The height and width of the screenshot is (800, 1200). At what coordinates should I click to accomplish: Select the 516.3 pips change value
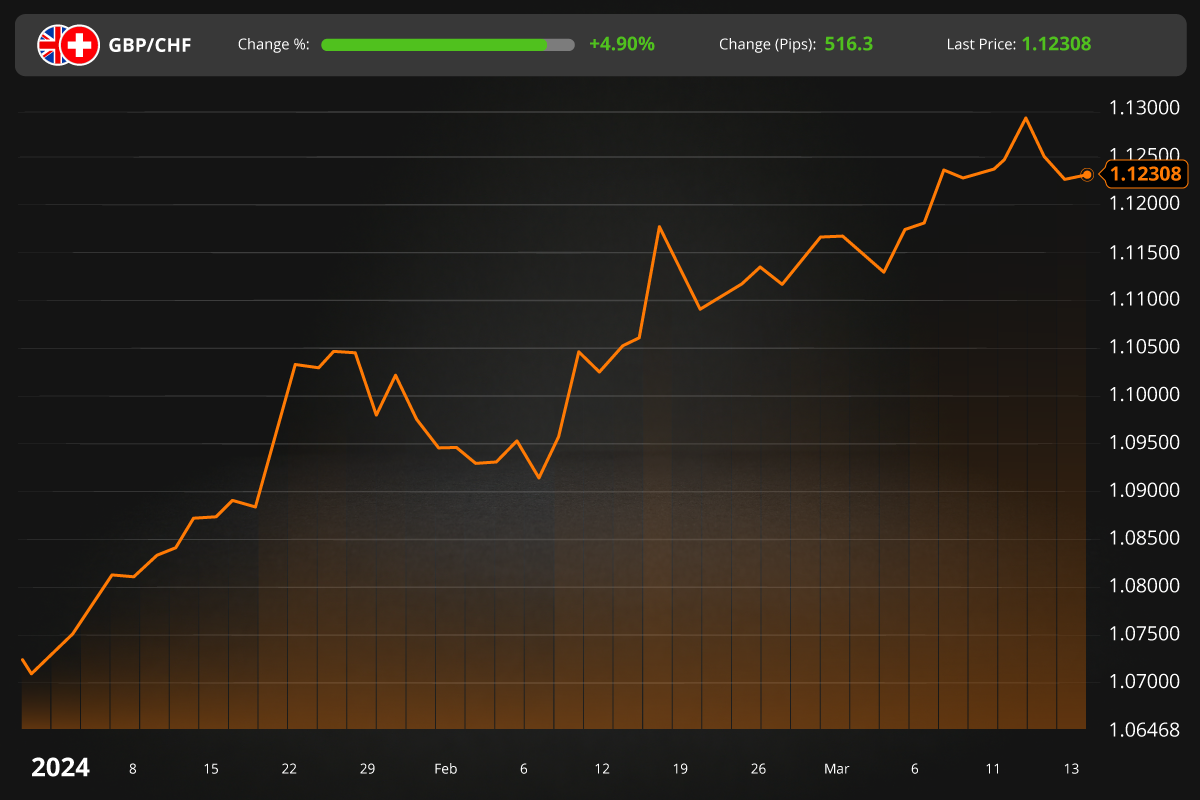[x=851, y=44]
